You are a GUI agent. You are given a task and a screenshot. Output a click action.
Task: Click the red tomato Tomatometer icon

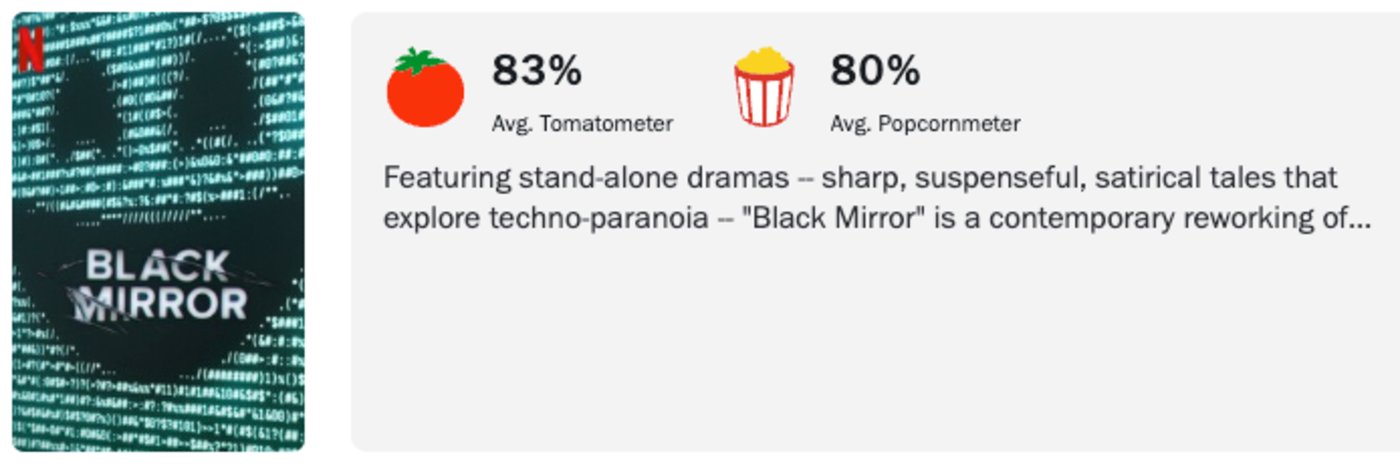pos(425,87)
